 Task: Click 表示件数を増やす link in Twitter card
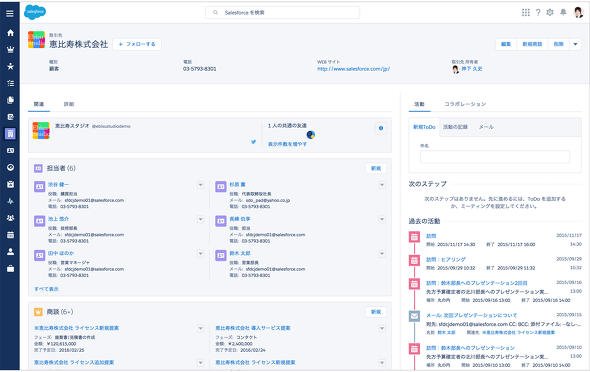coord(287,144)
